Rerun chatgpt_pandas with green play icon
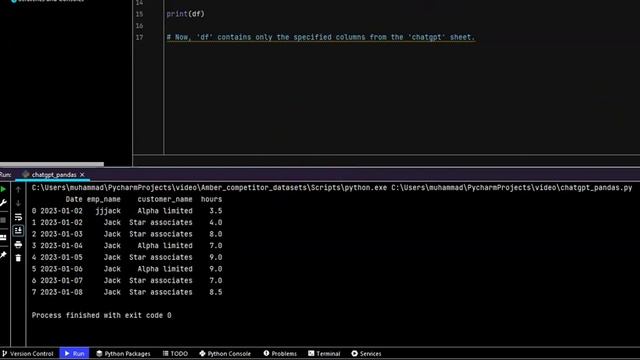The image size is (640, 360). (x=3, y=189)
